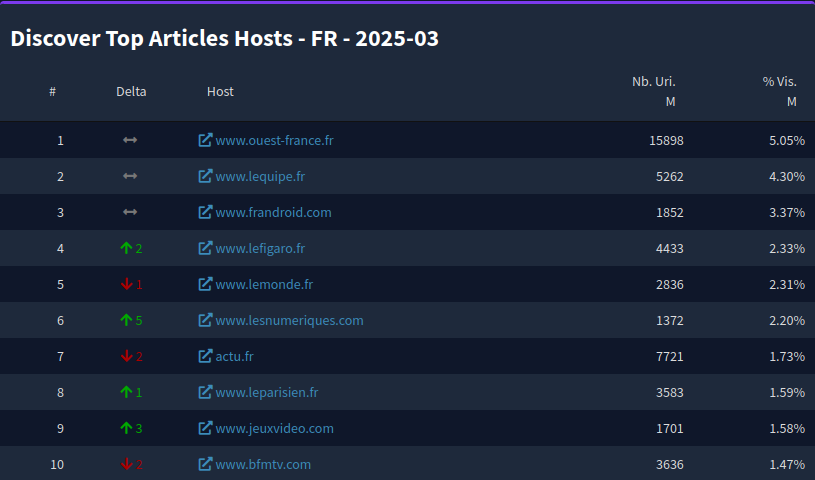Click green up arrow in lesnumeriques.com row

click(126, 320)
